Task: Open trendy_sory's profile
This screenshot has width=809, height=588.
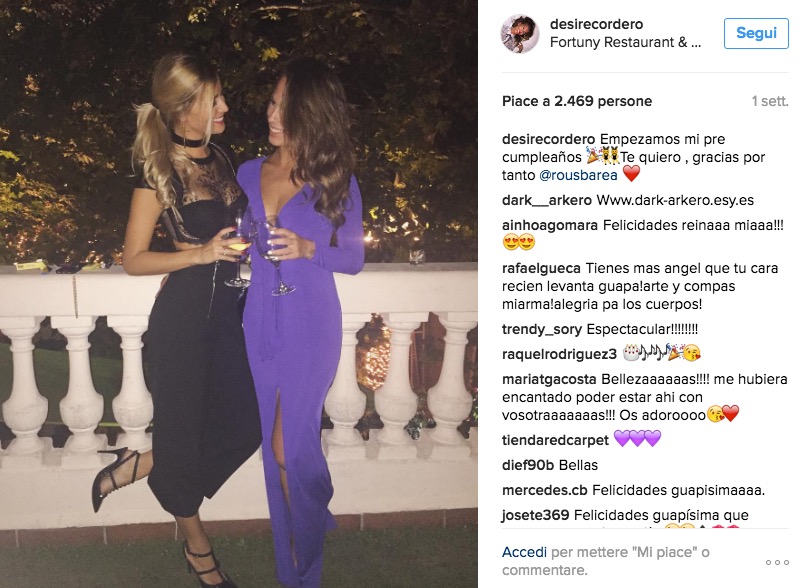Action: [542, 329]
